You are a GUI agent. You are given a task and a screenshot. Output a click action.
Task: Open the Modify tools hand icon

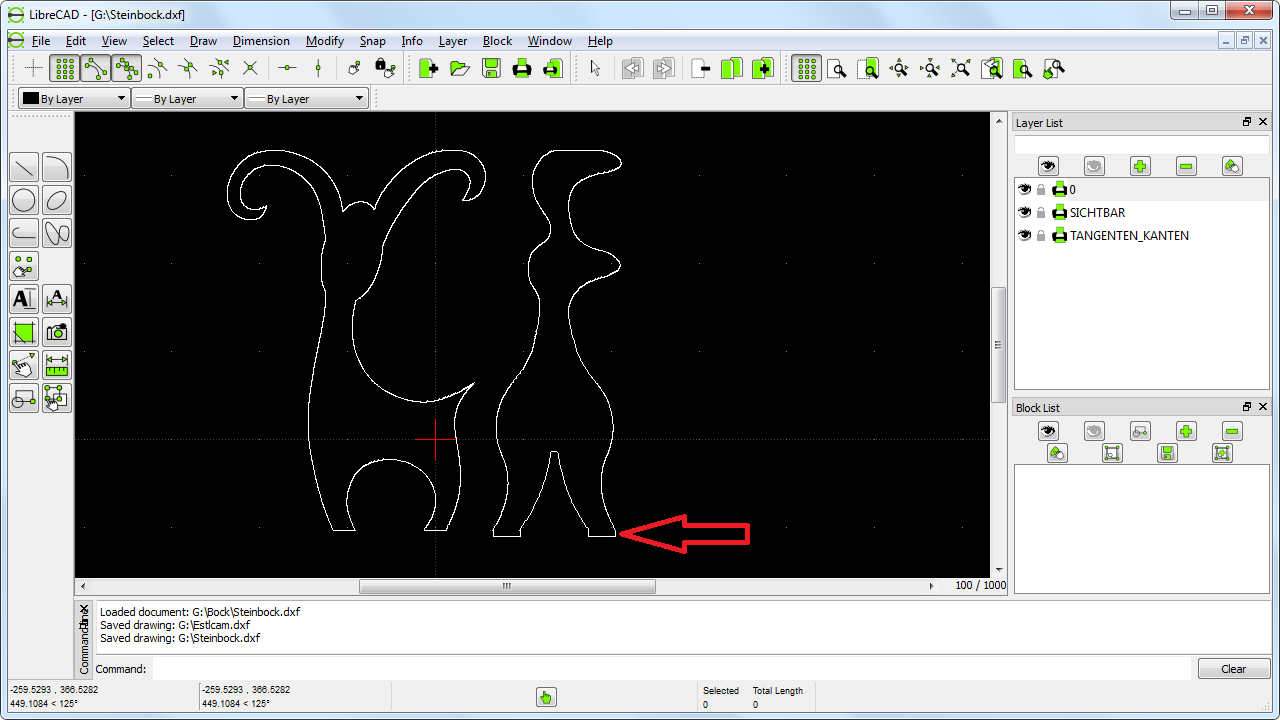pyautogui.click(x=24, y=365)
